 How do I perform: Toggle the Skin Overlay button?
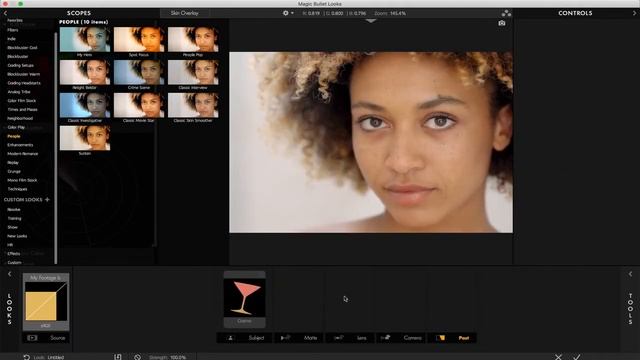pos(184,13)
